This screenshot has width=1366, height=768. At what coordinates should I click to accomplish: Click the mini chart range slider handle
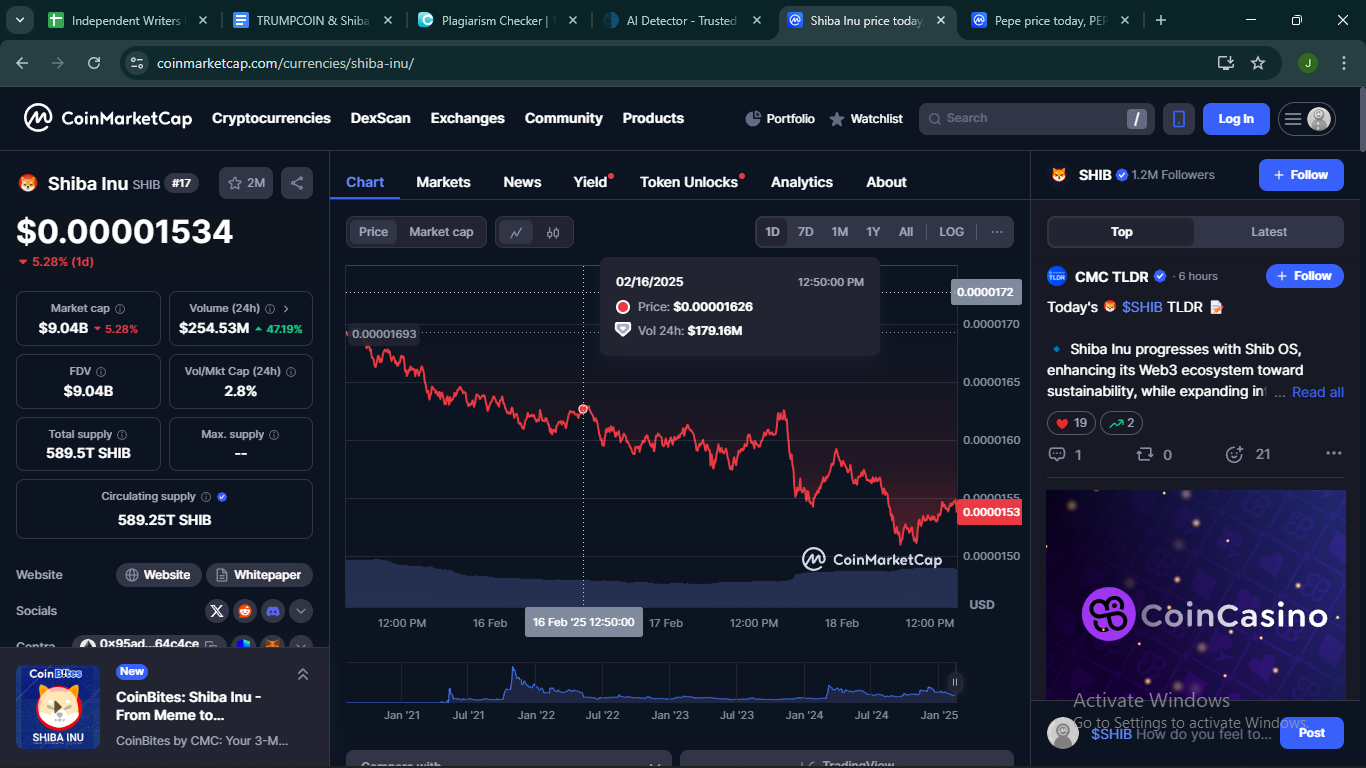point(954,682)
